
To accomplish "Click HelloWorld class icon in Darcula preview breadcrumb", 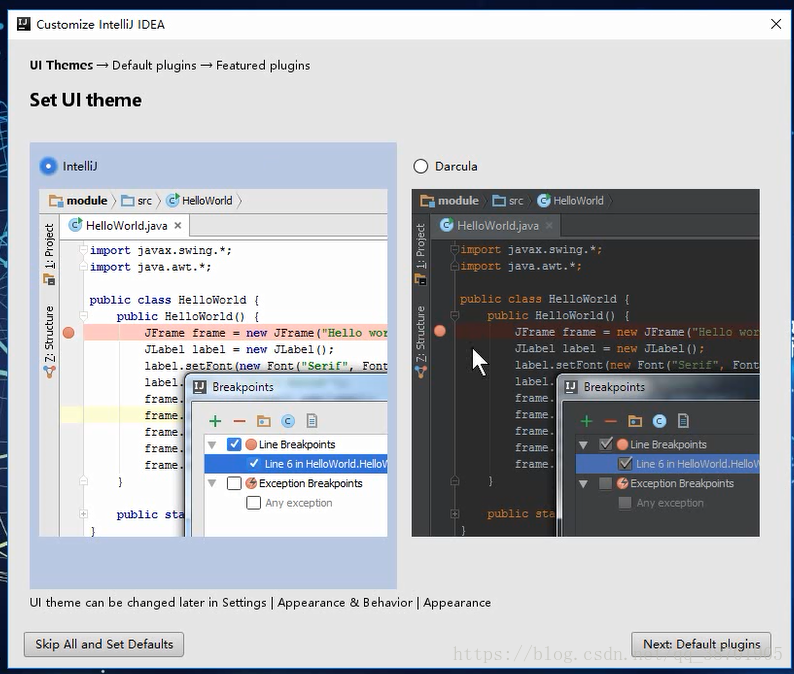I will (544, 201).
